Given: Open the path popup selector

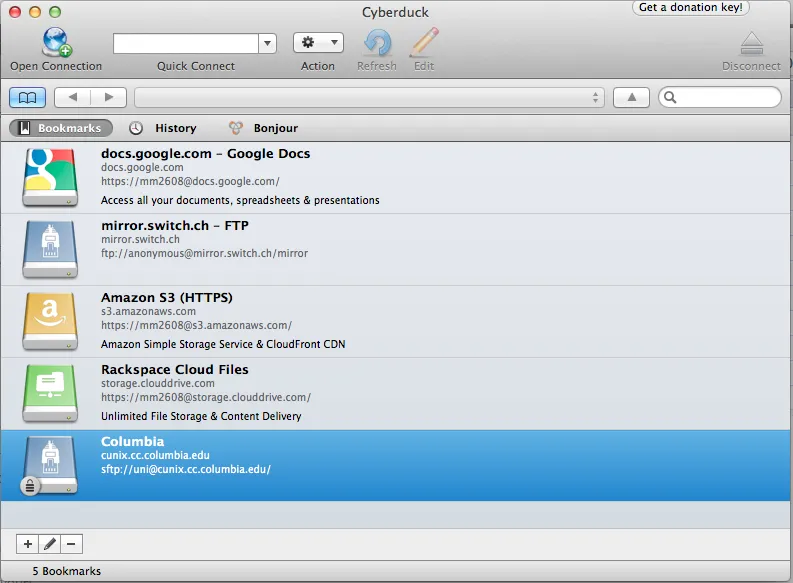Looking at the screenshot, I should [369, 97].
